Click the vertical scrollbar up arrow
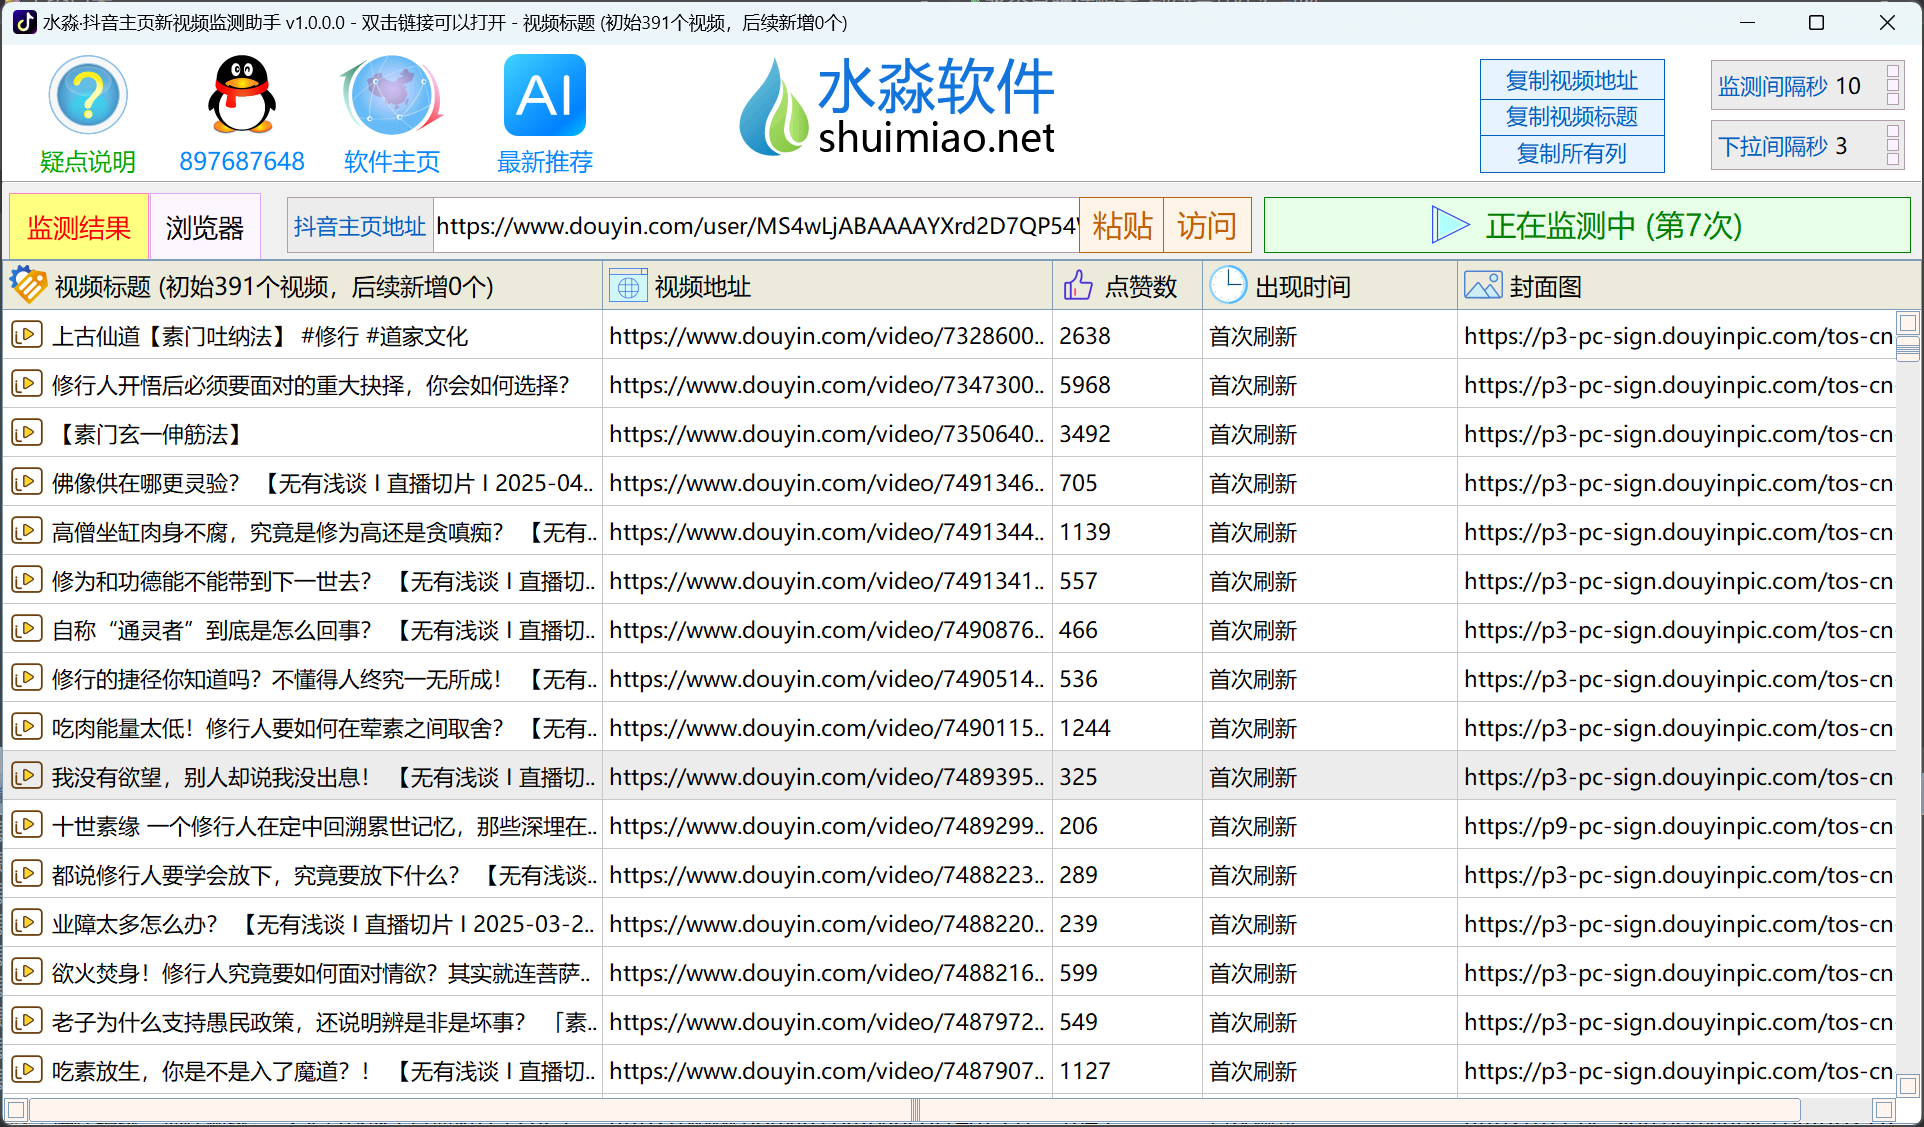 click(x=1908, y=323)
